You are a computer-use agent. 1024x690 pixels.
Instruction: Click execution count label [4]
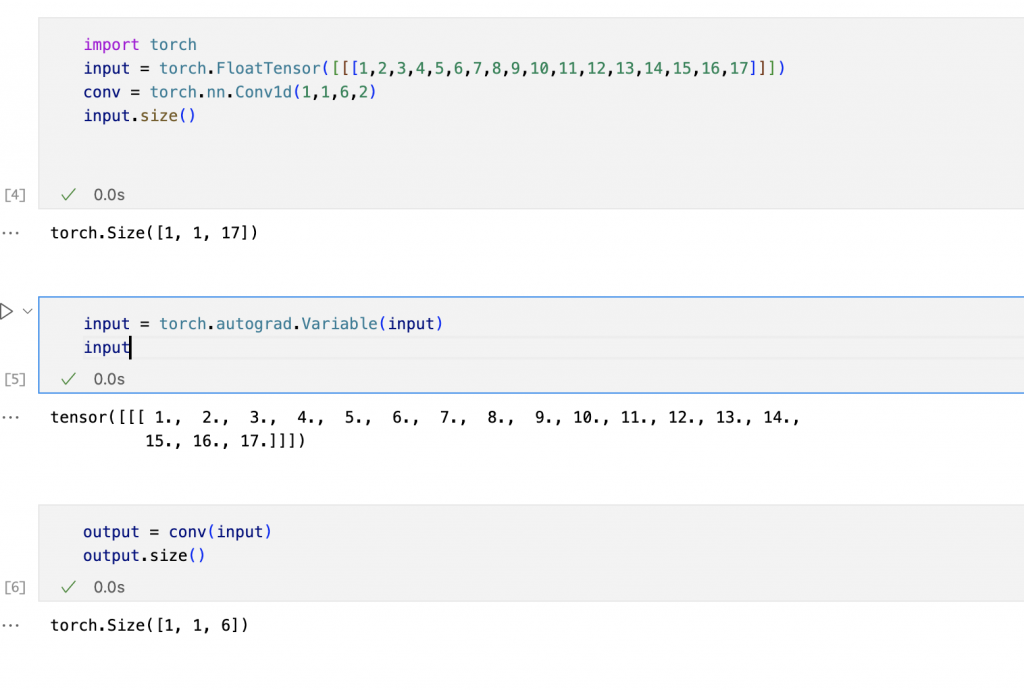[x=16, y=195]
